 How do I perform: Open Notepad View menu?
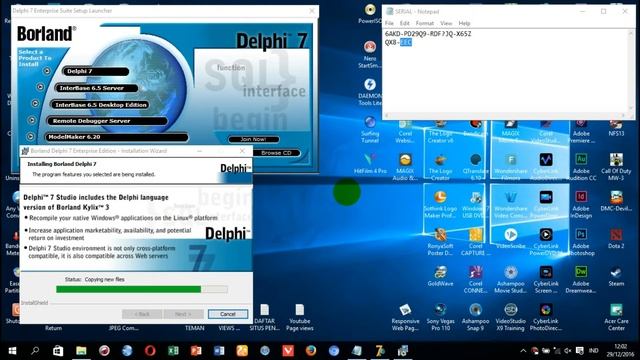(446, 23)
